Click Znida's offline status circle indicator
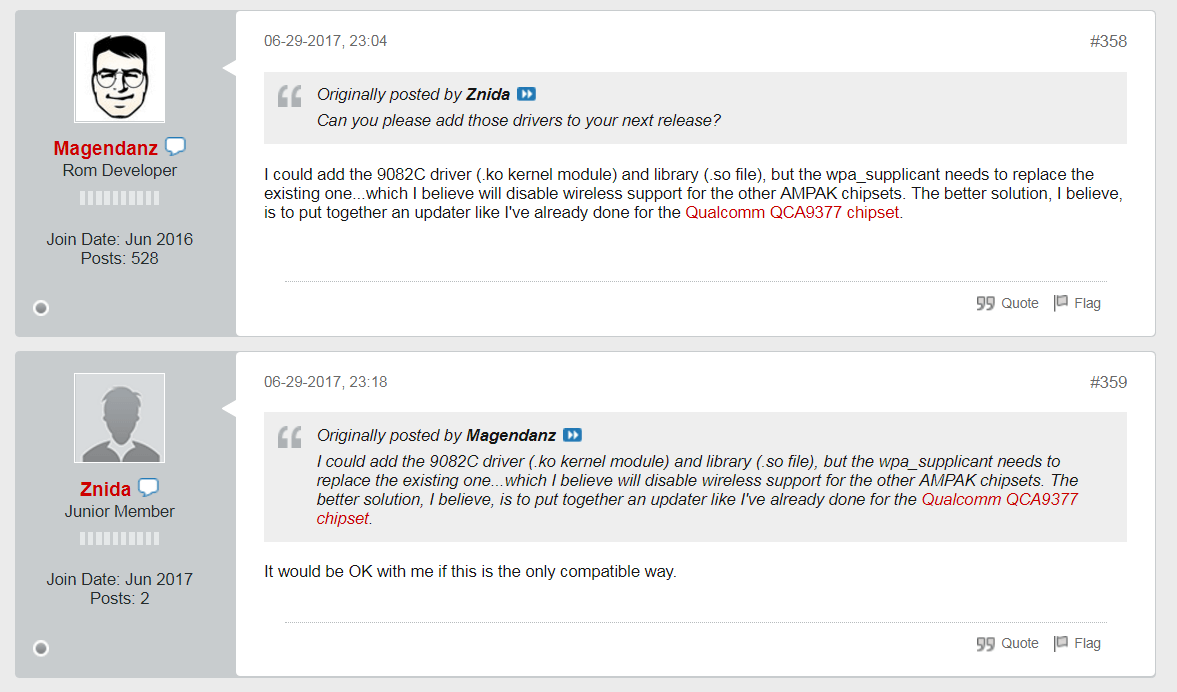The width and height of the screenshot is (1177, 692). [41, 648]
